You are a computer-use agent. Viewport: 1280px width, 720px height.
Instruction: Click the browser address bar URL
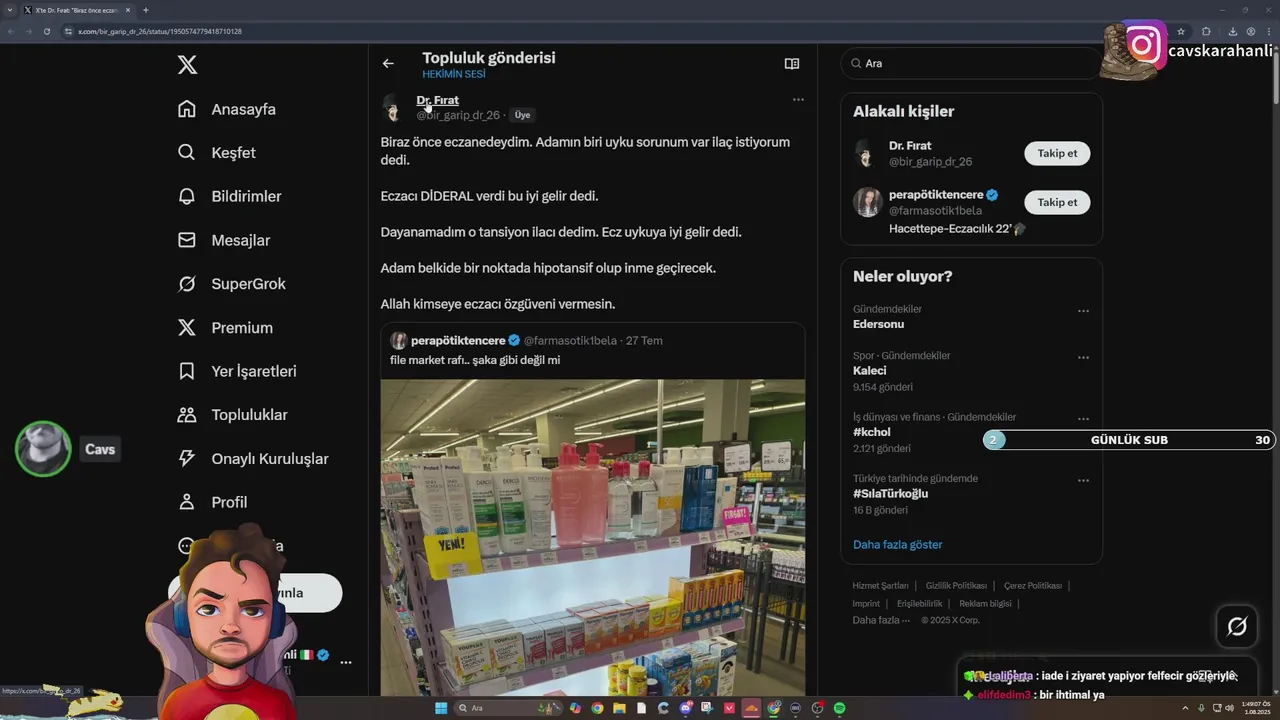160,31
